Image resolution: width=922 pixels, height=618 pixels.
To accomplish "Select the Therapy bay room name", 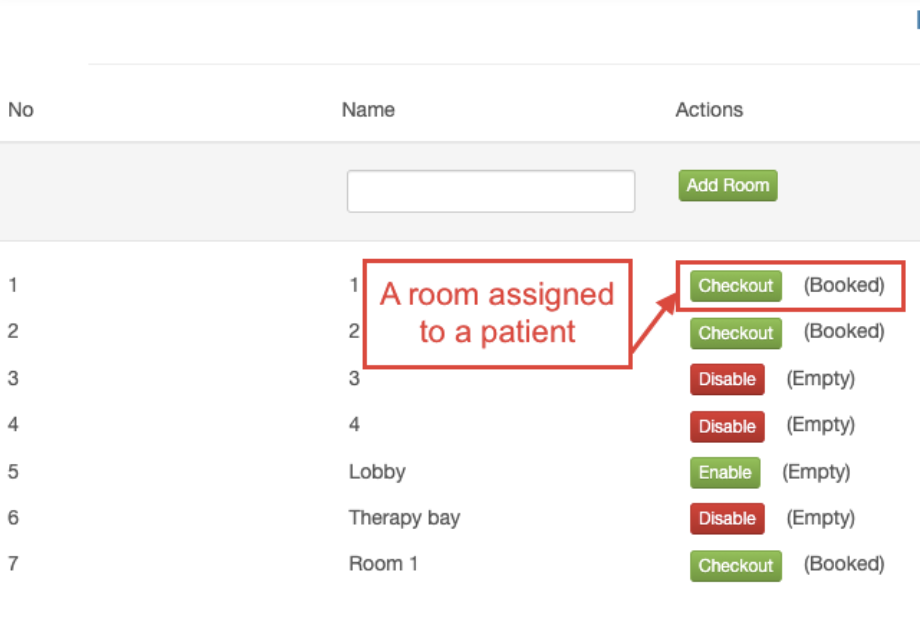I will click(x=404, y=518).
